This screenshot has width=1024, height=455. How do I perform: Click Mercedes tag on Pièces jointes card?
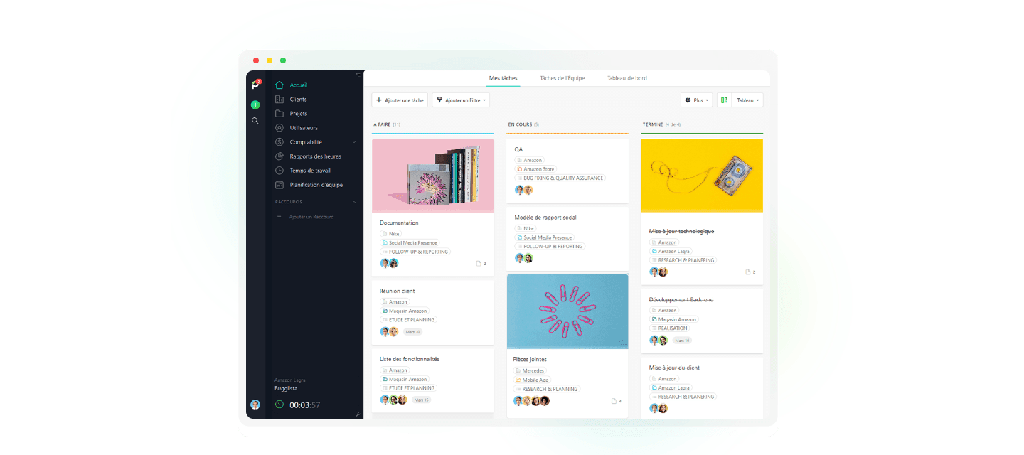click(530, 371)
